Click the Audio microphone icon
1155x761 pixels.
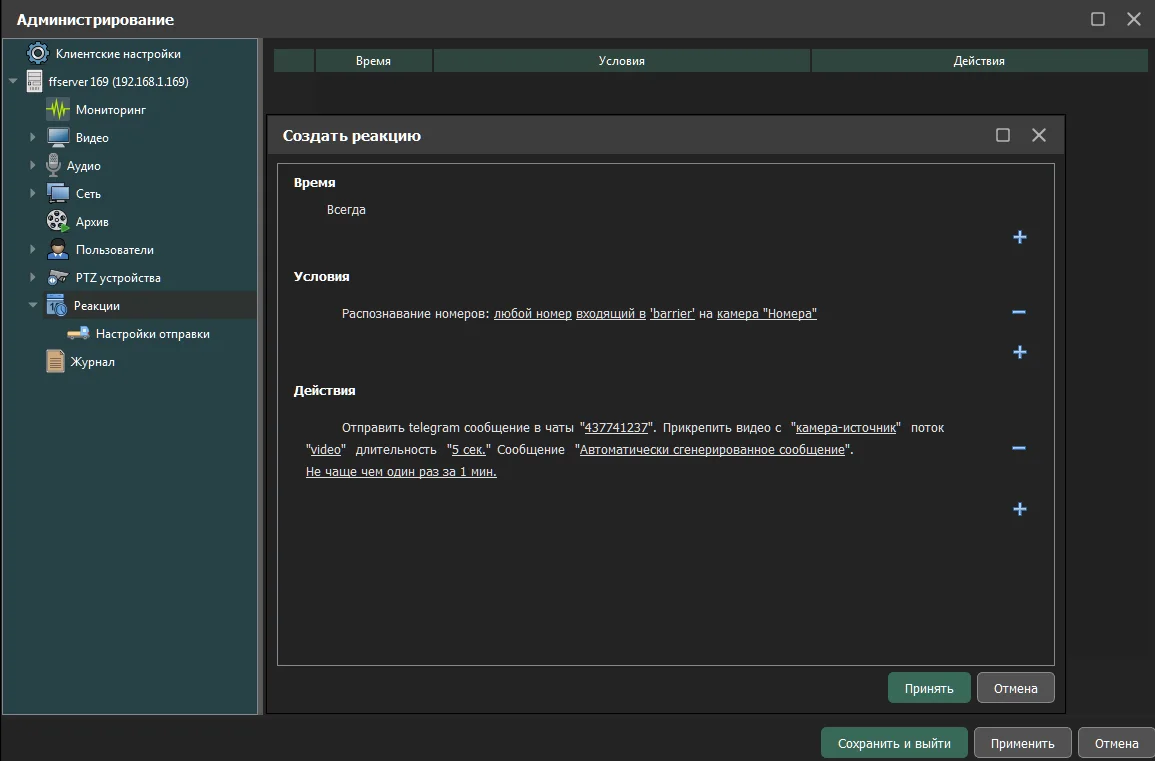[x=53, y=166]
